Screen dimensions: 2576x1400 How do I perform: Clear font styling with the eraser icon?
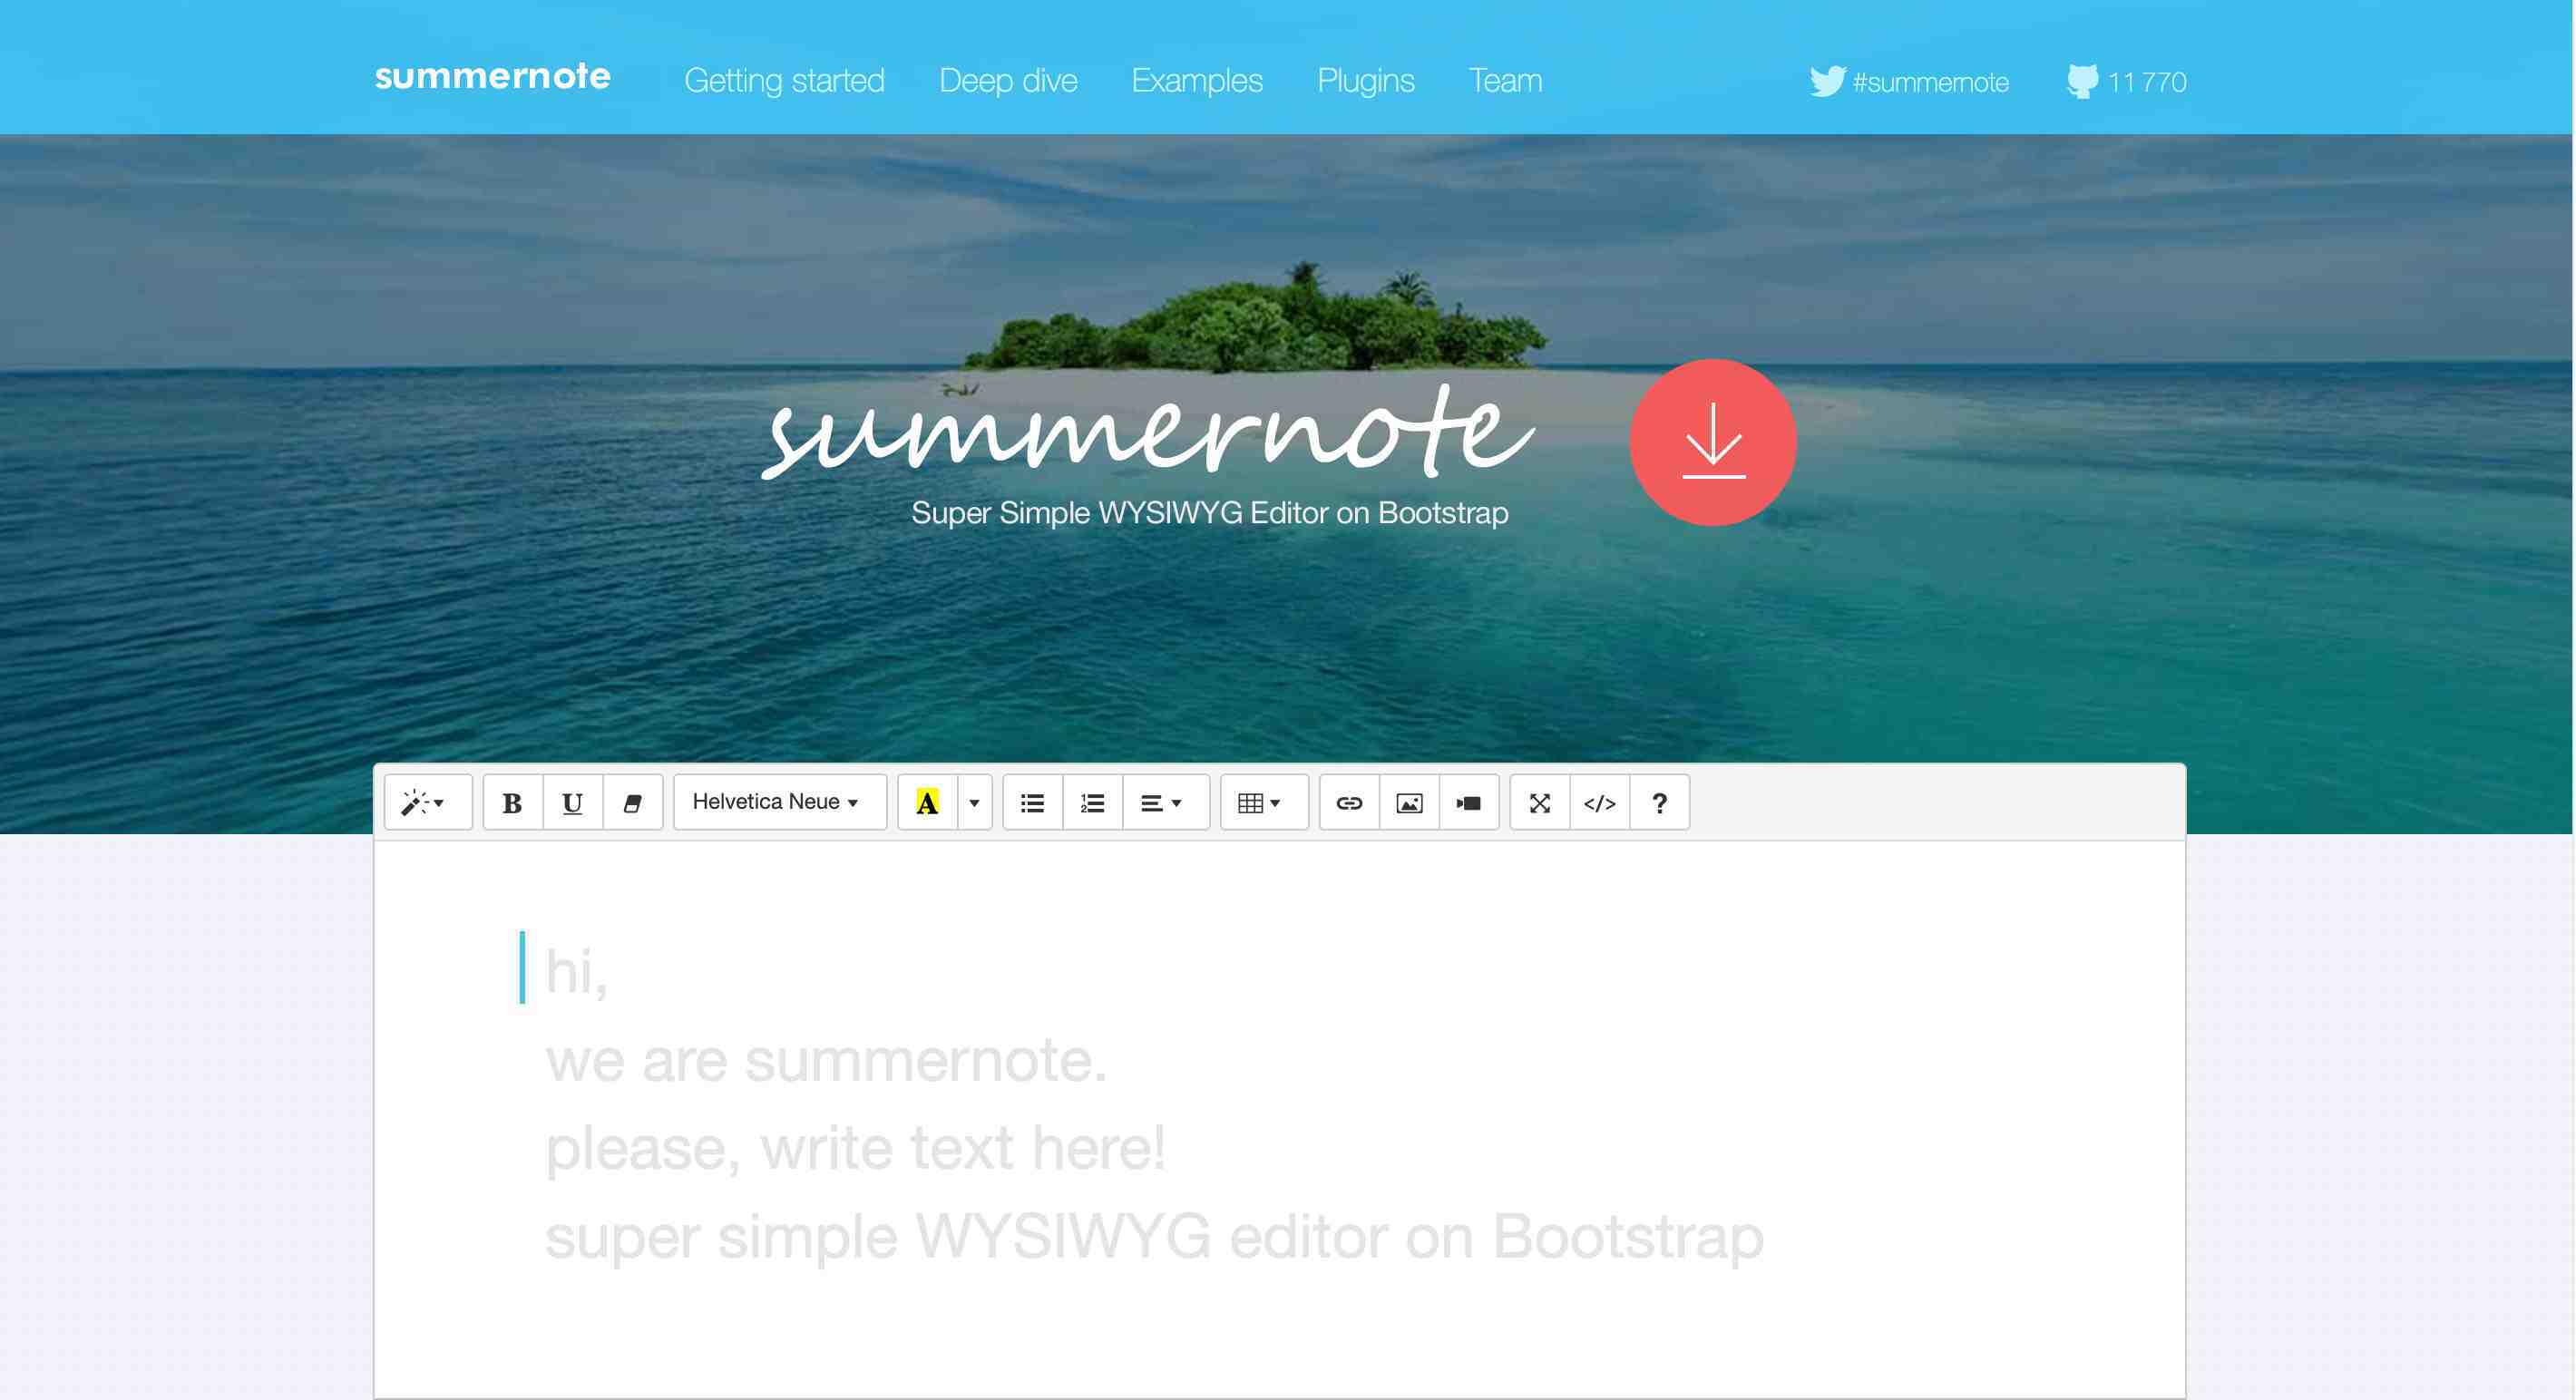pyautogui.click(x=632, y=801)
